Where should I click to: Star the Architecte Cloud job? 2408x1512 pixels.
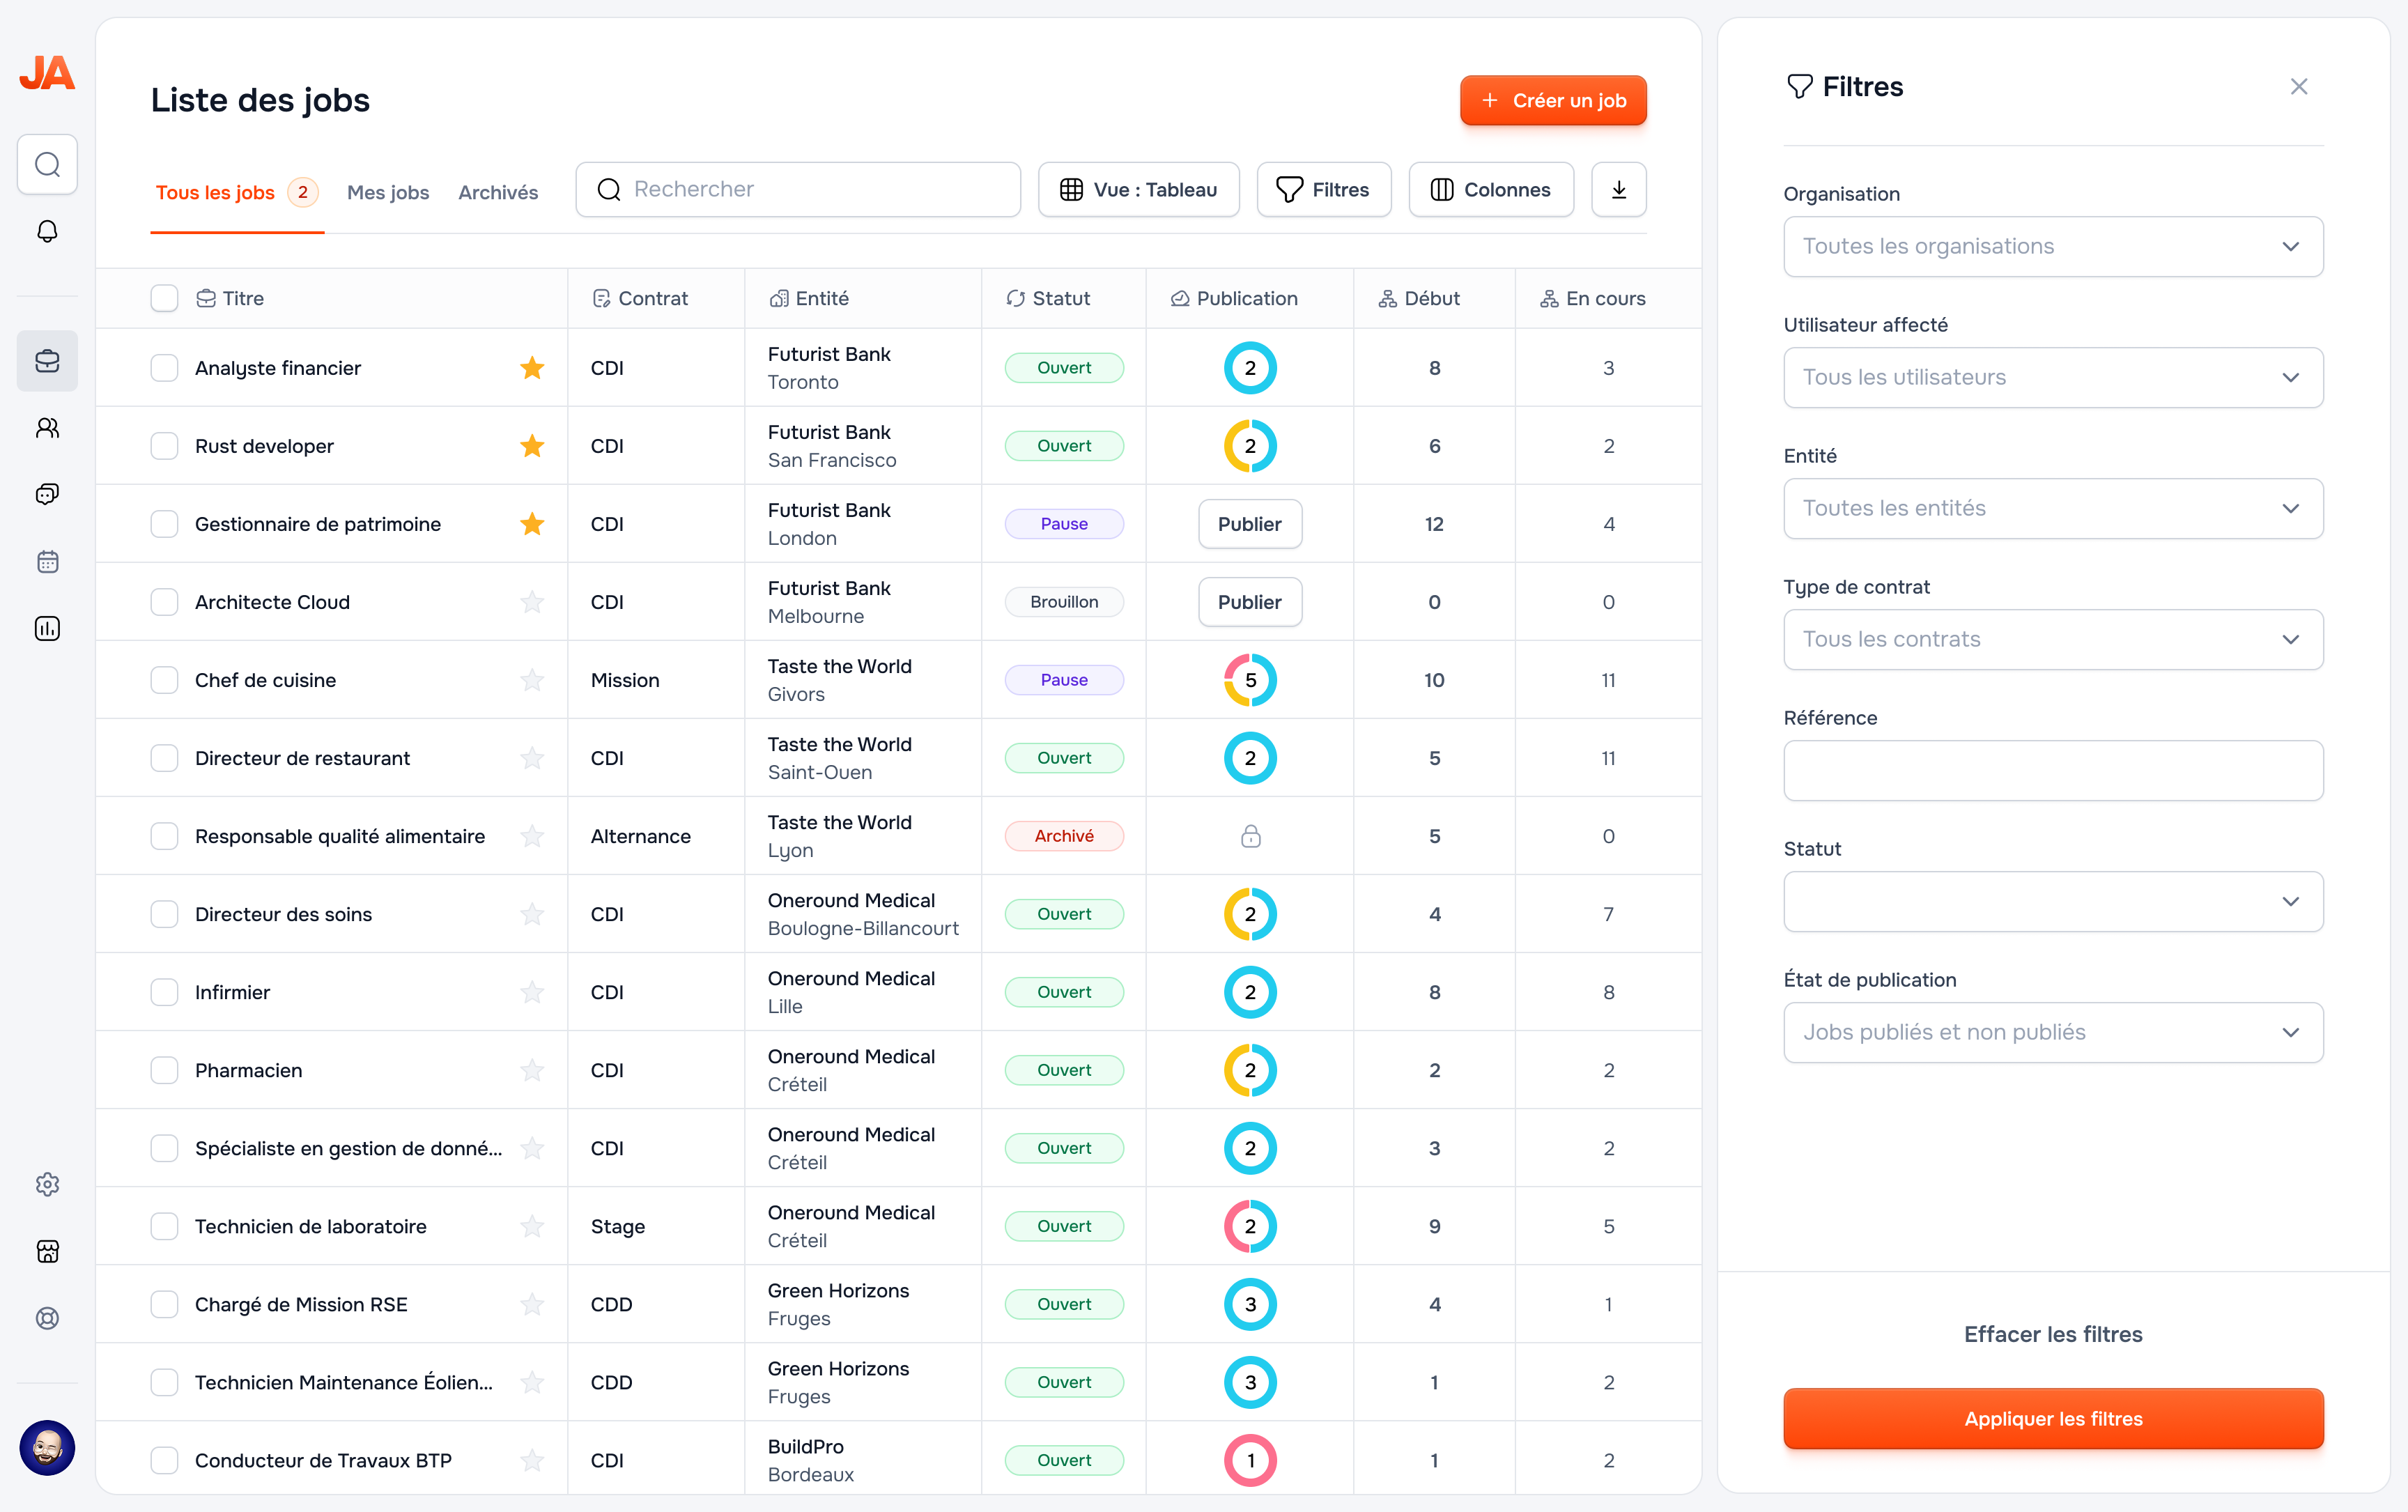tap(532, 602)
